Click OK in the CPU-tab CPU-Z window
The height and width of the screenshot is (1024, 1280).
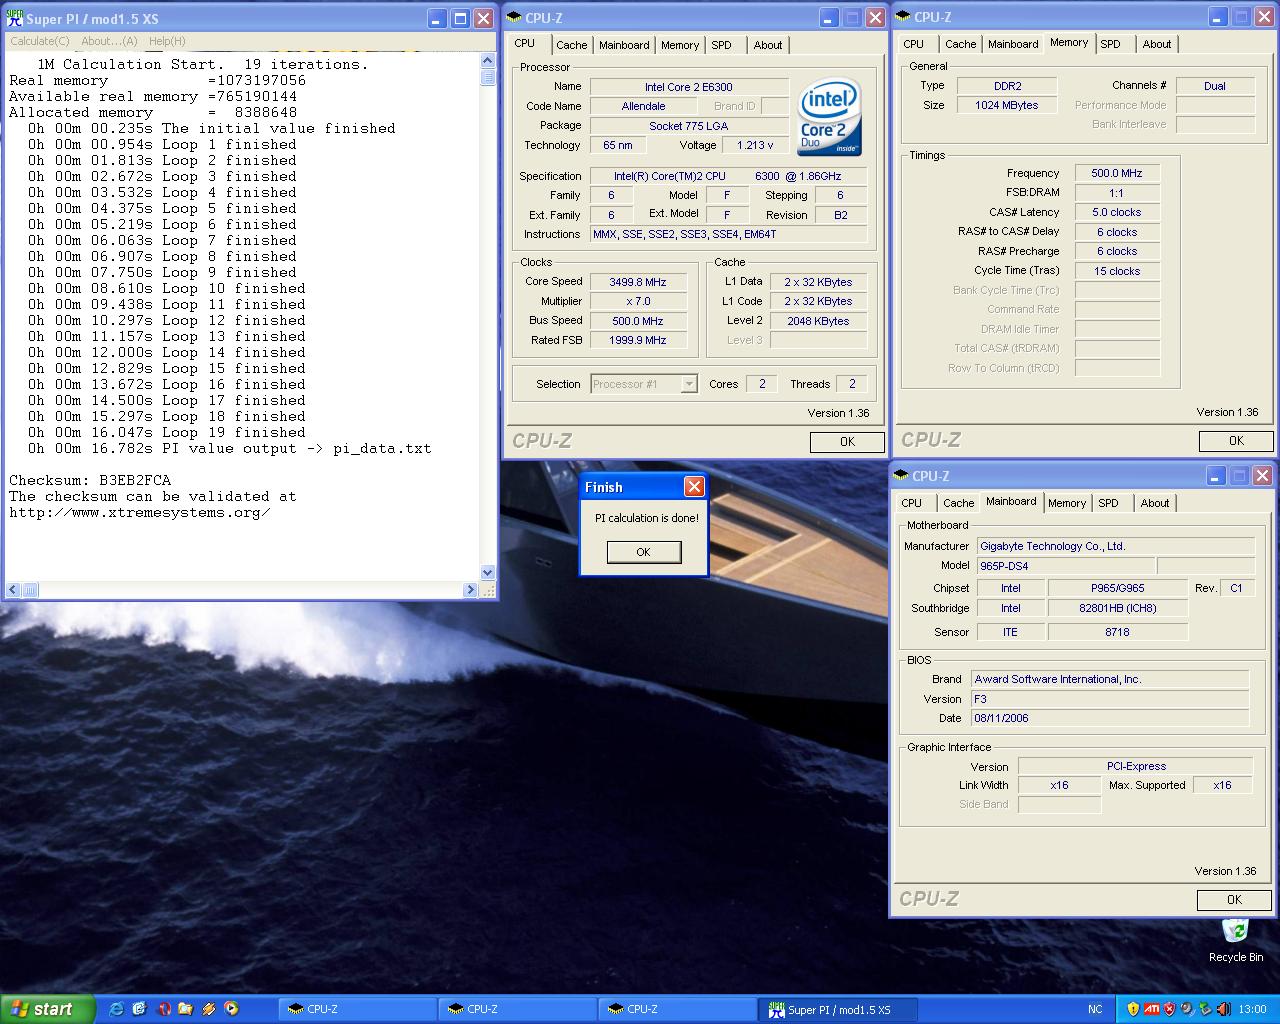point(847,441)
